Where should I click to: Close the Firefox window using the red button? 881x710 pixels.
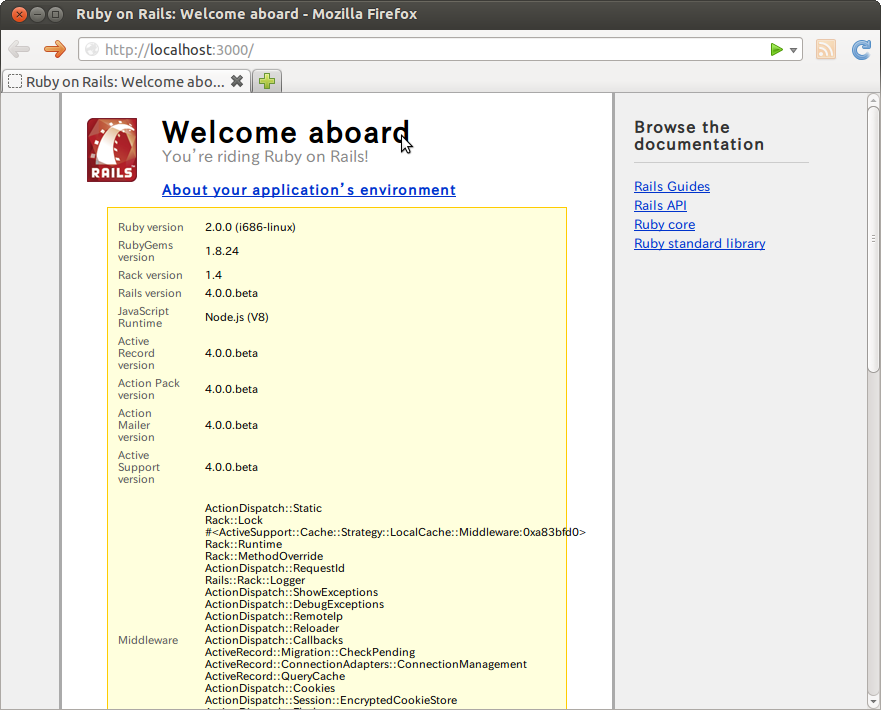pyautogui.click(x=17, y=14)
